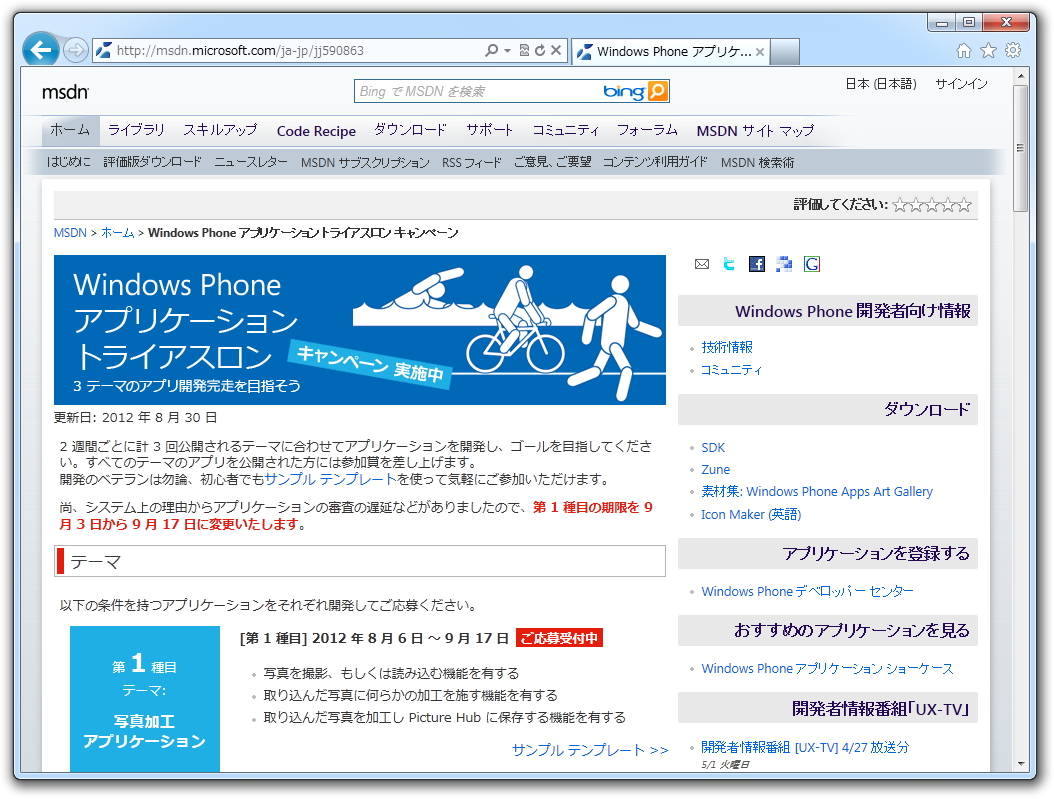This screenshot has height=799, width=1054.
Task: Open the Tools gear icon
Action: (1013, 50)
